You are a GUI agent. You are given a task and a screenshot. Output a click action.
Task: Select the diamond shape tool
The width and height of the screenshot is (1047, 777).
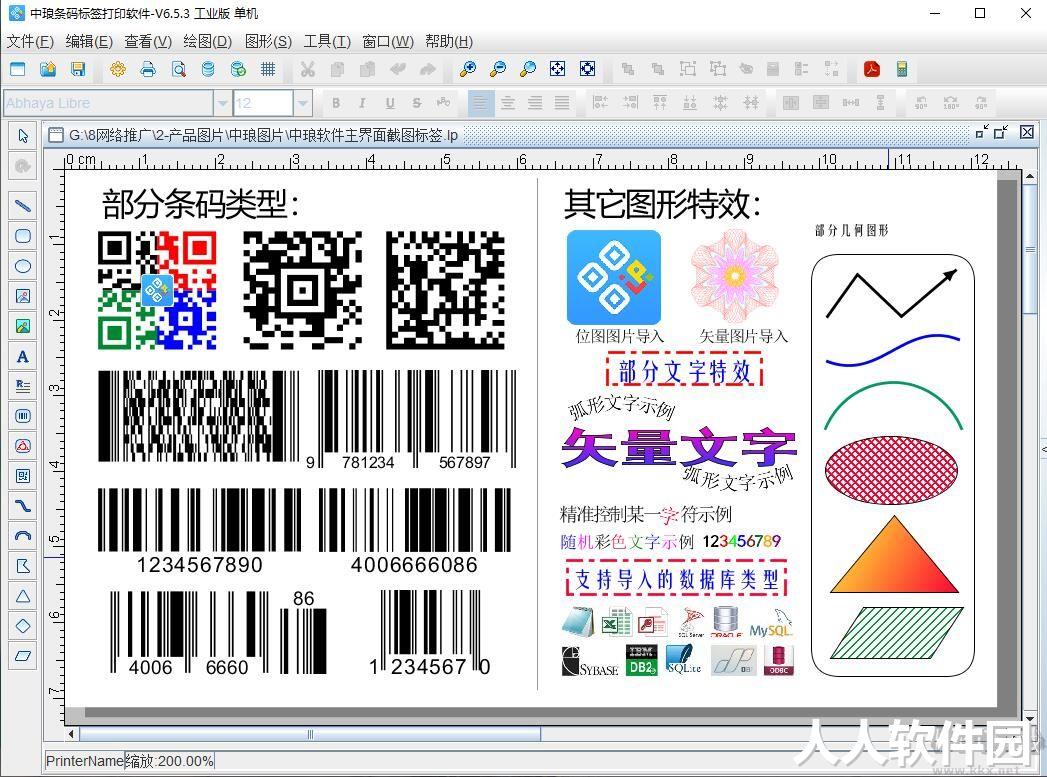23,626
